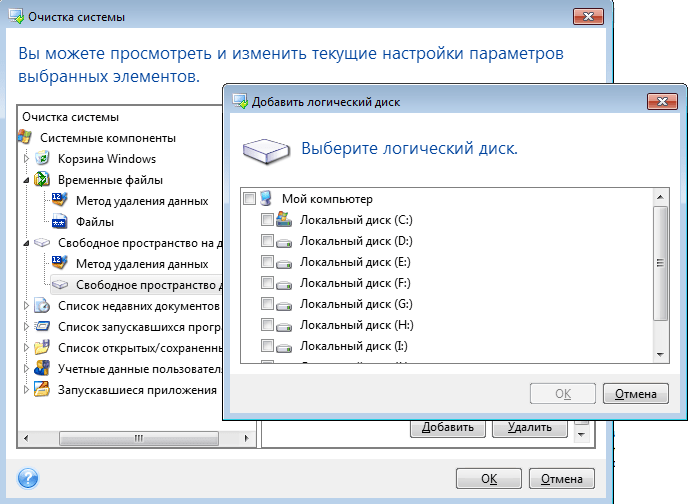Screen dimensions: 688x504
Task: Check Локальный диск (H:) checkbox
Action: point(267,325)
